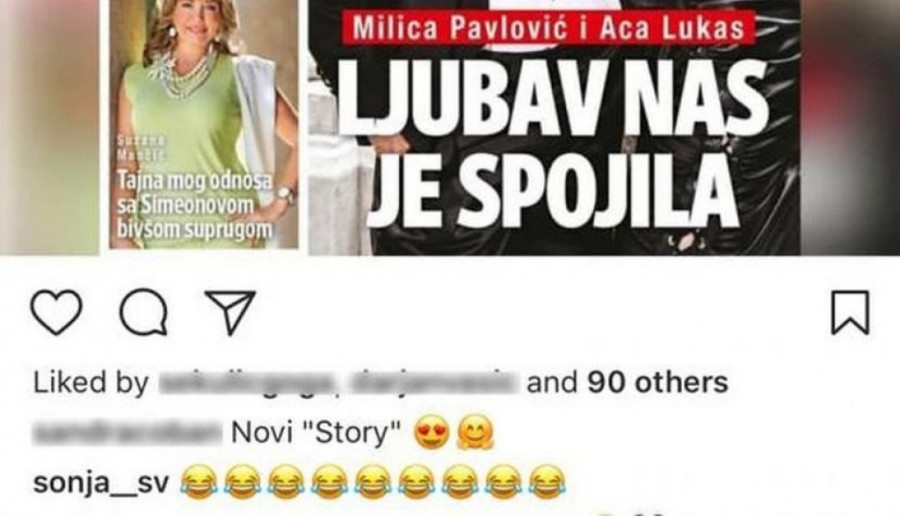Open comments via speech bubble icon
Viewport: 900px width, 516px height.
click(x=143, y=312)
